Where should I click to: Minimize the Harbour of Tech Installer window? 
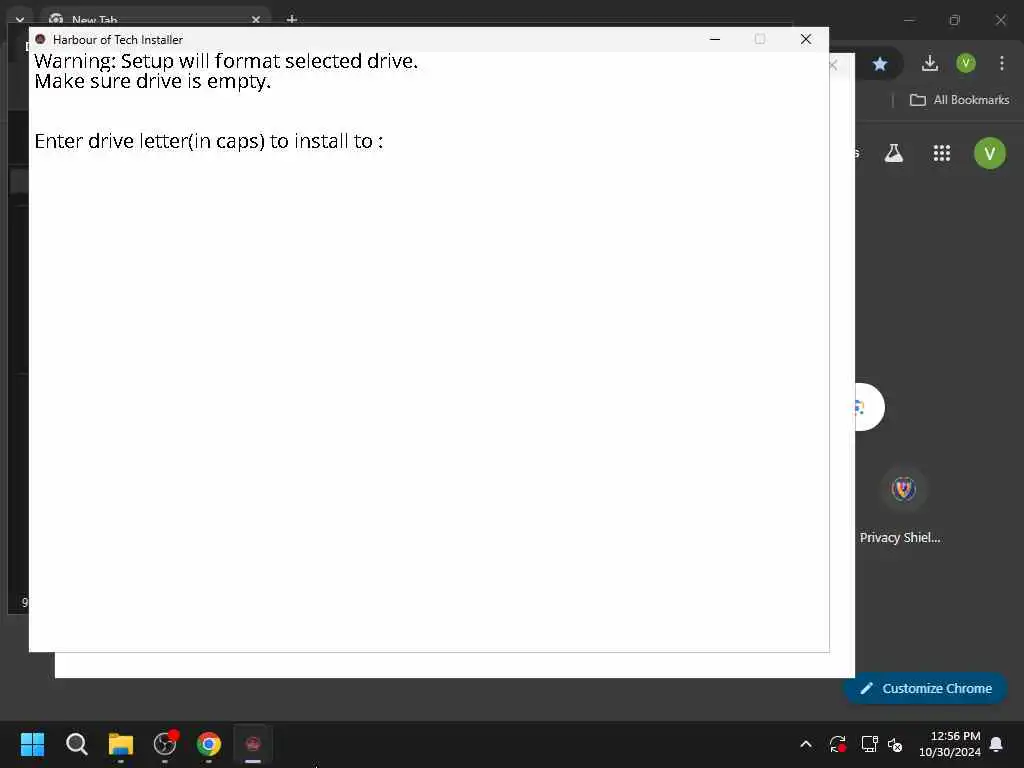[715, 39]
